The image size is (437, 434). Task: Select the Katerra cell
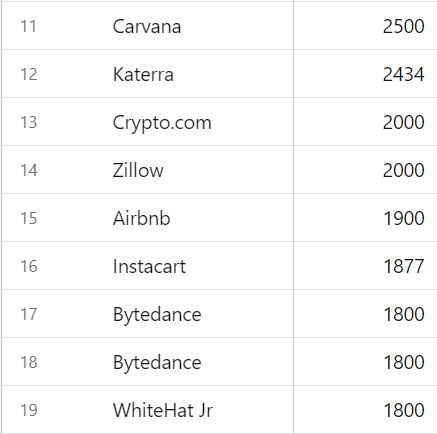coord(143,74)
